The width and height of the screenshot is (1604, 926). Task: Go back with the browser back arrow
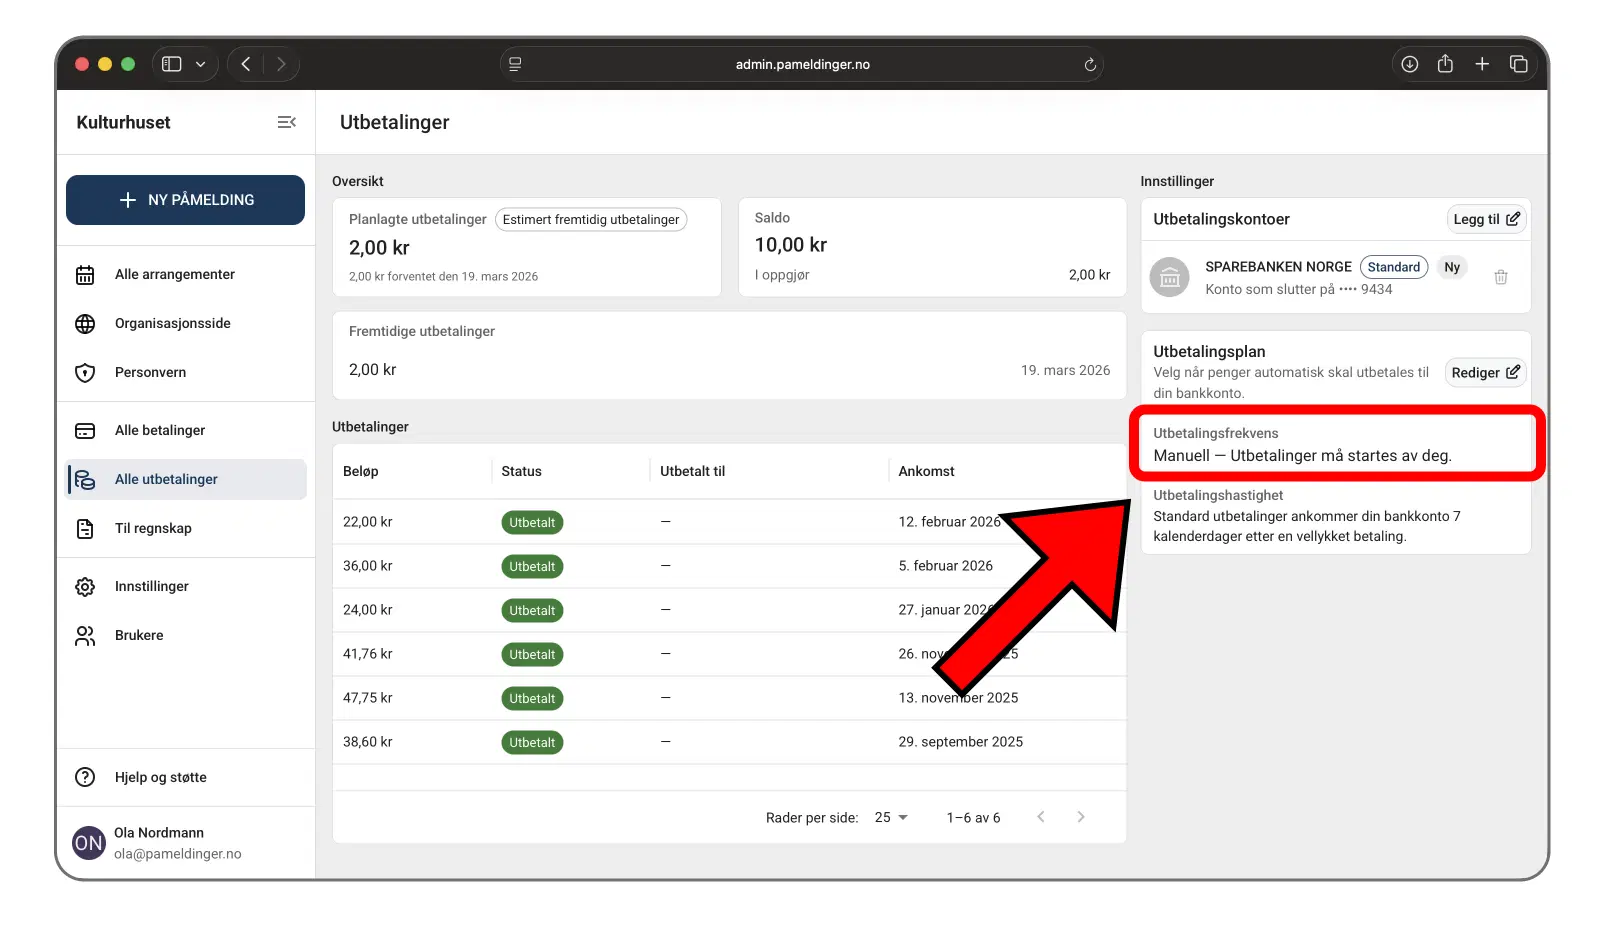(246, 64)
